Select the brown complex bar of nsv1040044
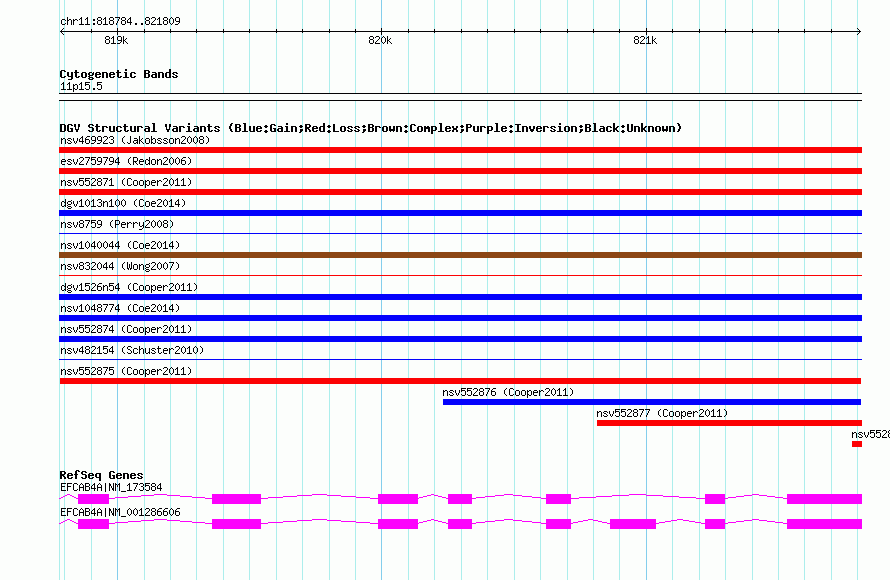Image resolution: width=890 pixels, height=580 pixels. [460, 255]
